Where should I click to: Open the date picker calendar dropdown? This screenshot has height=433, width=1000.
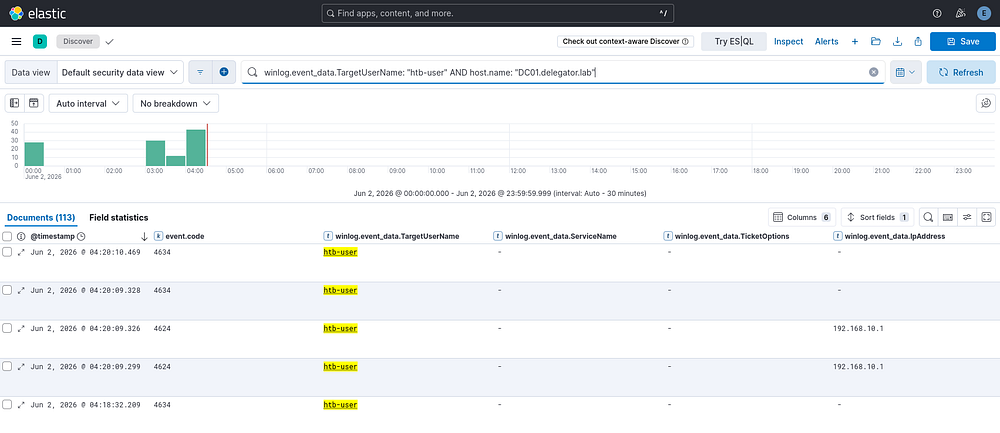(x=906, y=73)
